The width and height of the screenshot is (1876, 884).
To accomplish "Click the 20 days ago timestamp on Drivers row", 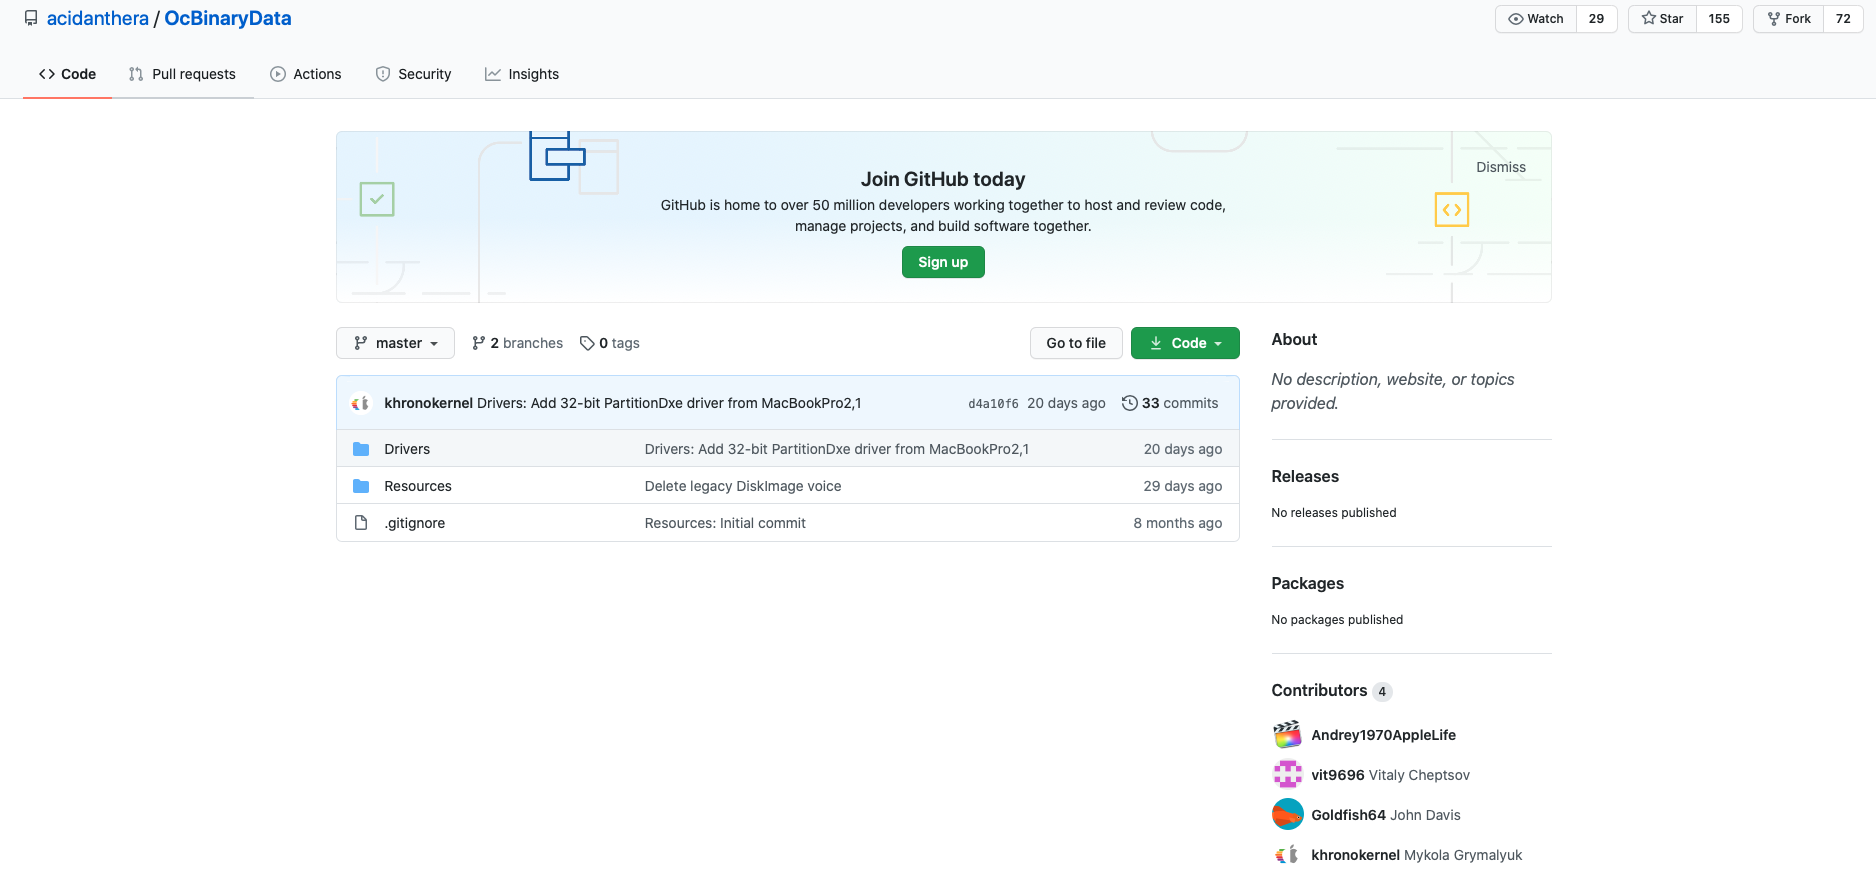I will [x=1183, y=449].
